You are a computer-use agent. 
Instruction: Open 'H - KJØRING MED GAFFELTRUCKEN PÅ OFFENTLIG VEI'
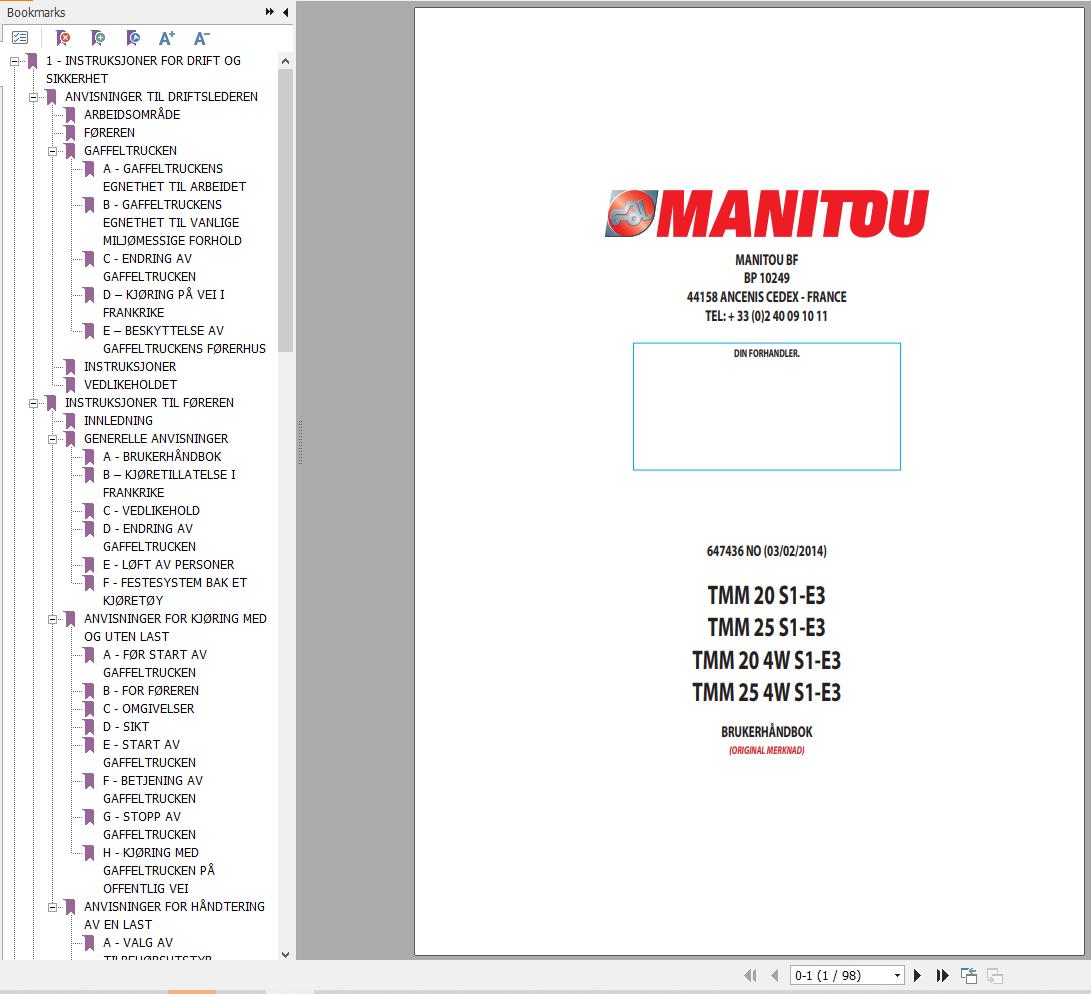pos(159,870)
